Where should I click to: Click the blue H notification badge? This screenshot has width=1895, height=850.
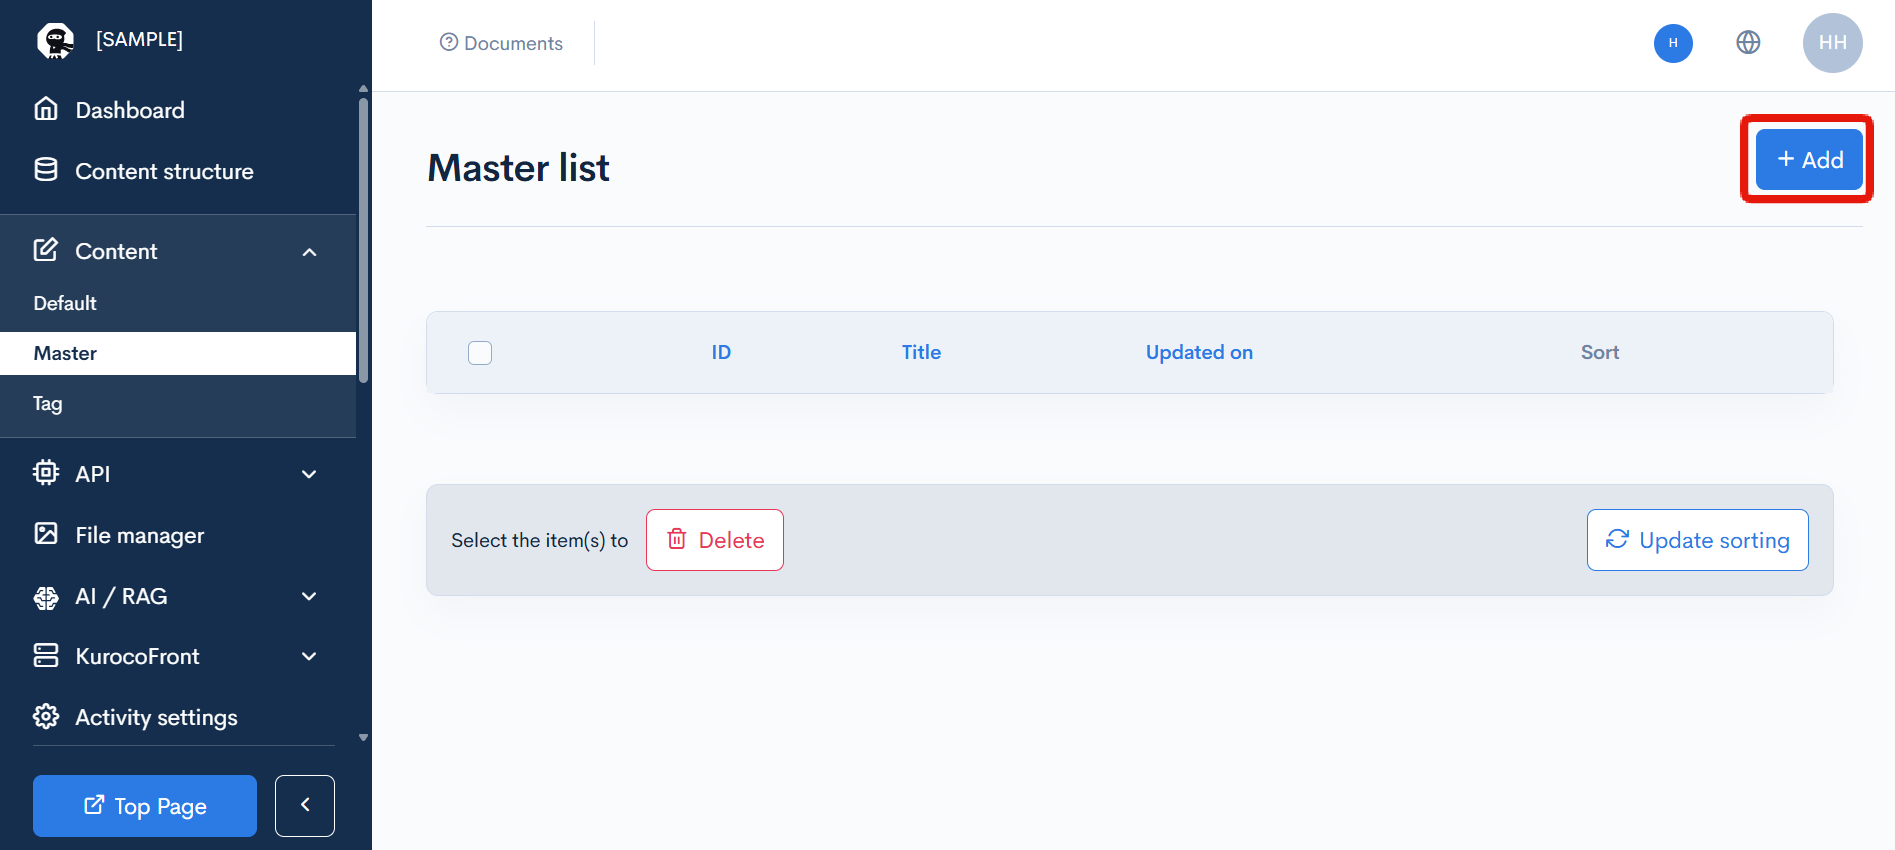(1673, 43)
